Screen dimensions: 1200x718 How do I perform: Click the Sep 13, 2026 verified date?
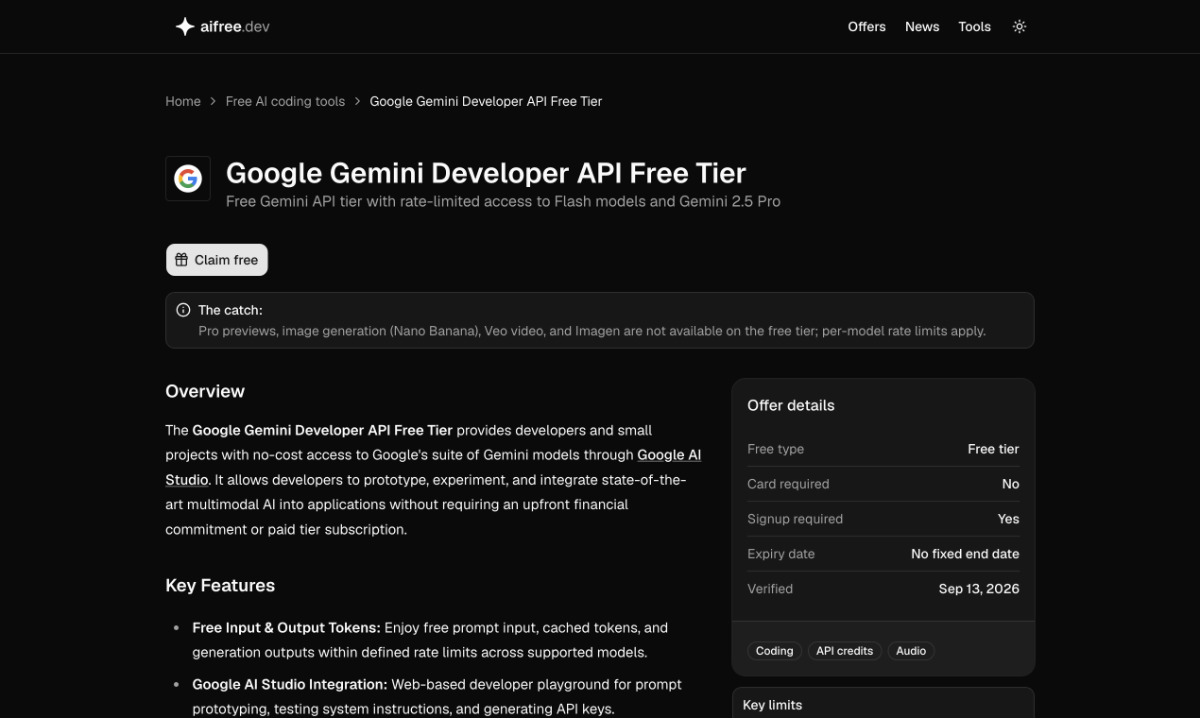coord(979,589)
